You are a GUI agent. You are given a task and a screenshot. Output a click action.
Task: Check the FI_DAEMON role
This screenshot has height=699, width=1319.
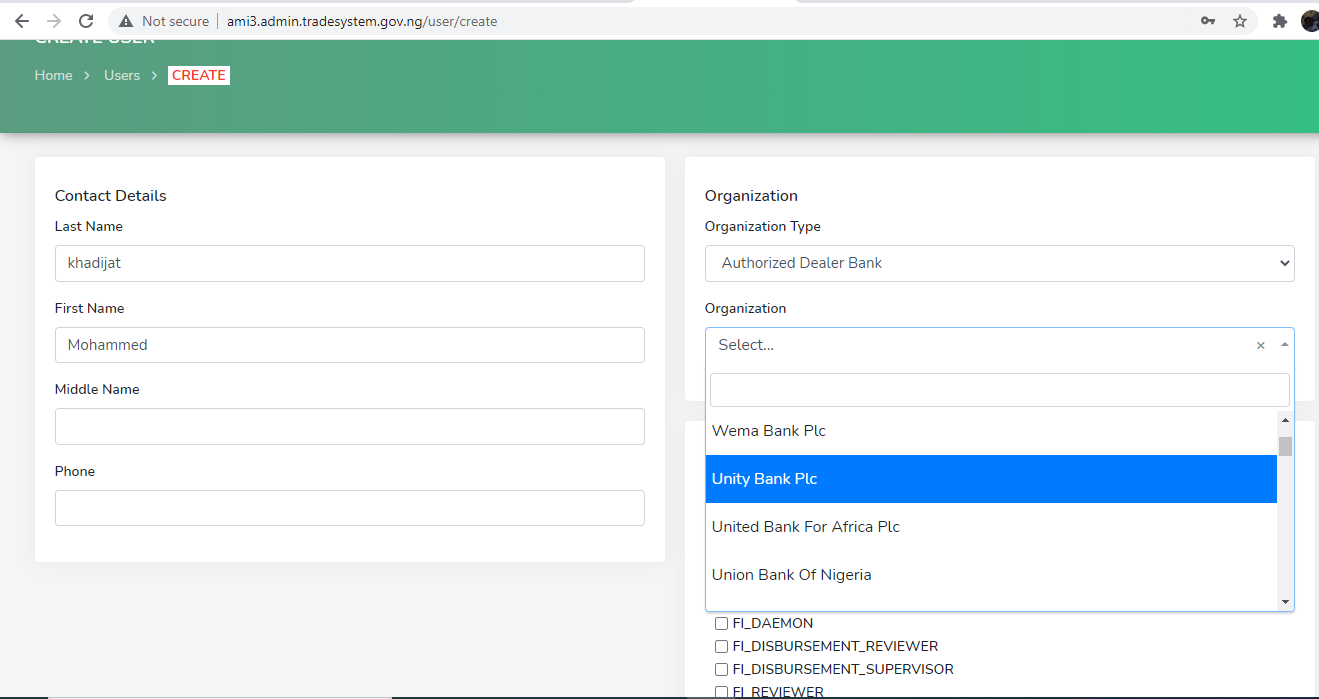(x=721, y=623)
